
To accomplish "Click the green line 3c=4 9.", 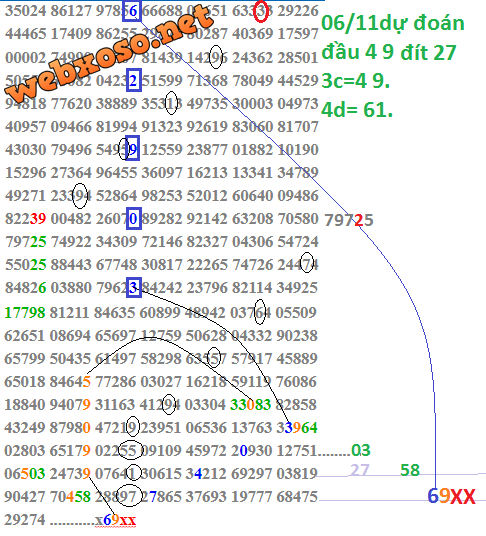I will click(355, 81).
